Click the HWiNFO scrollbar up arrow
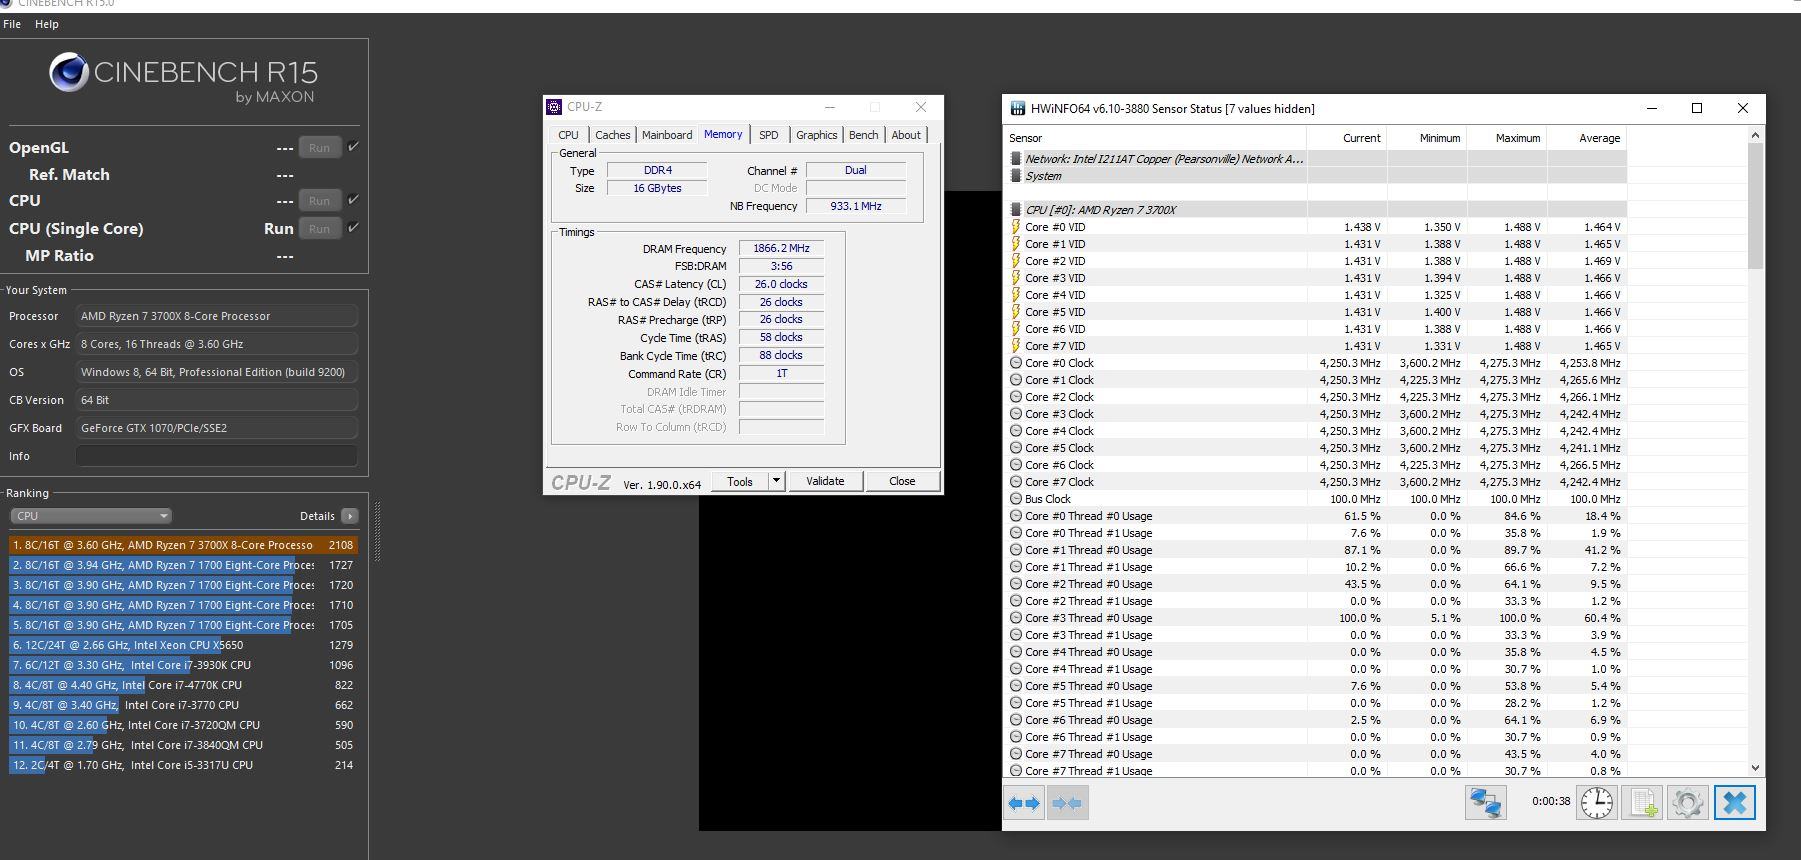Image resolution: width=1801 pixels, height=860 pixels. pos(1756,135)
